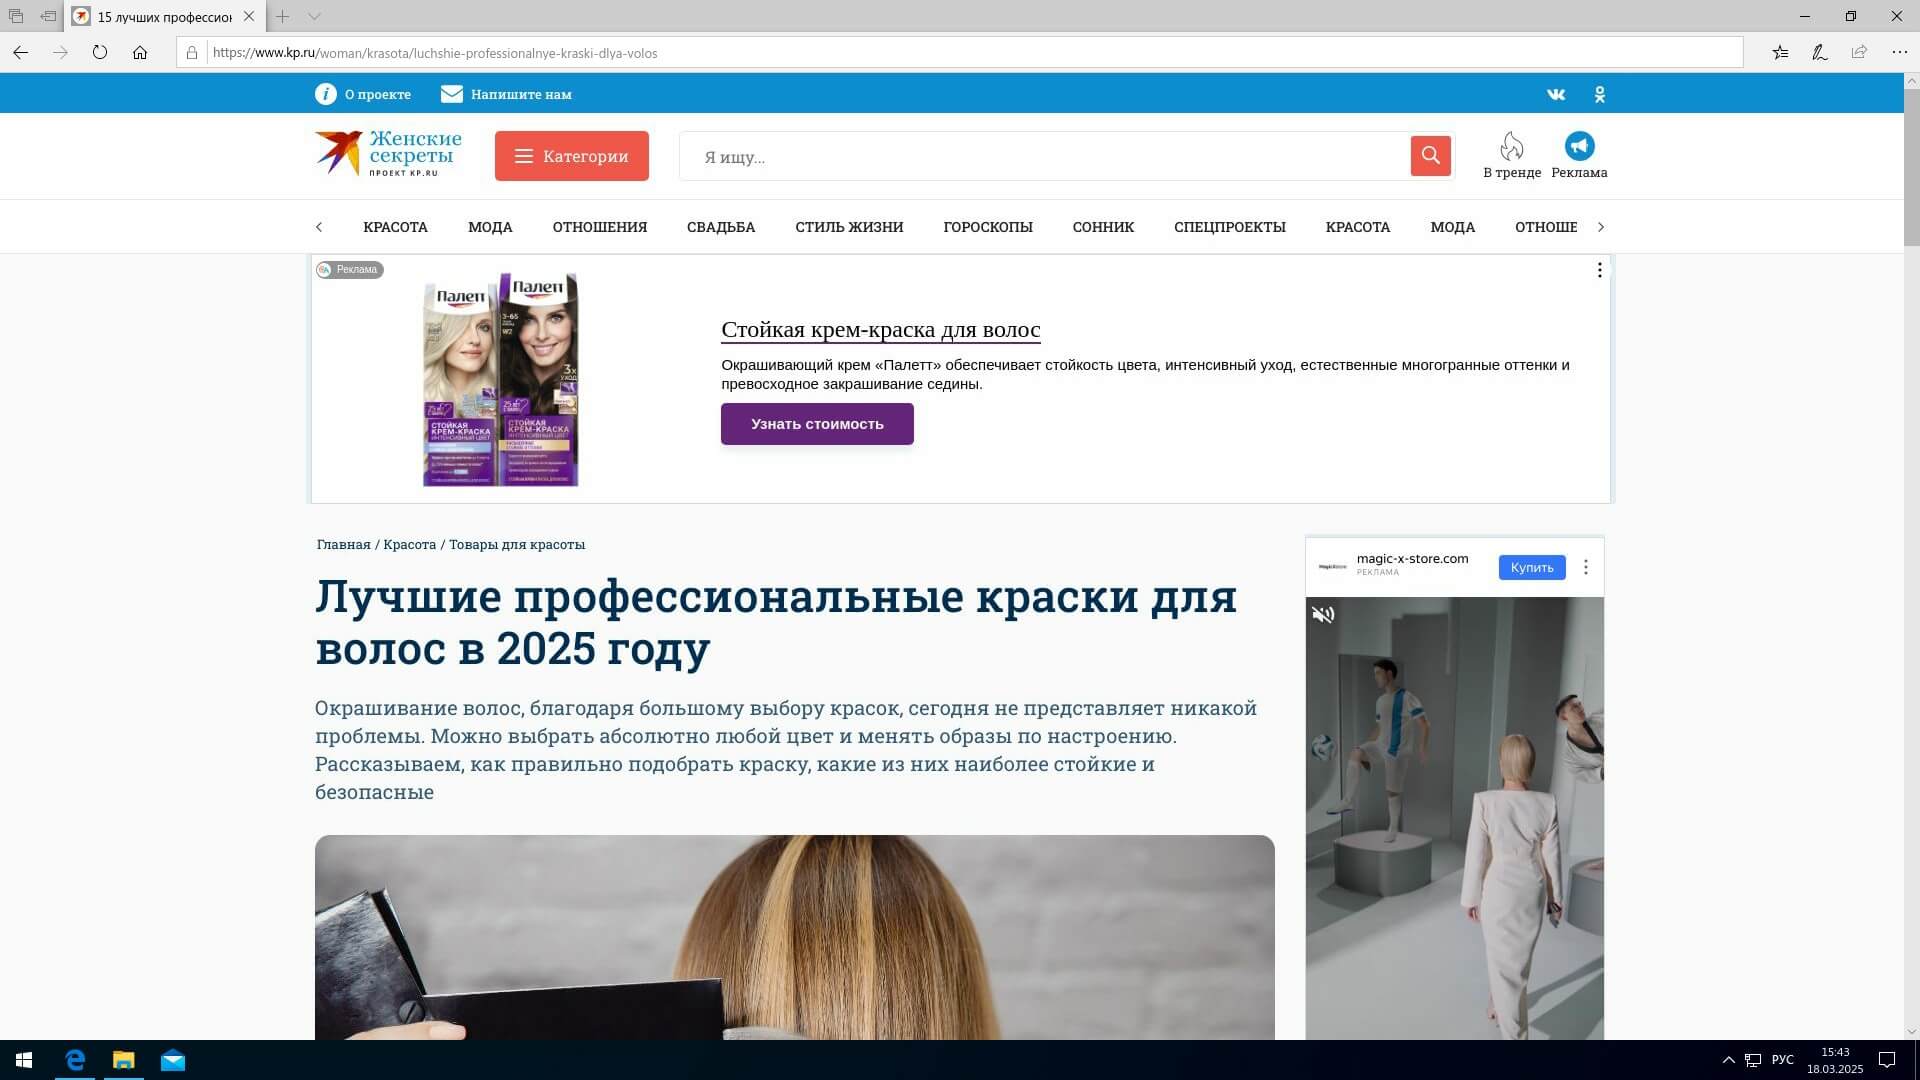Screen dimensions: 1920x1080
Task: Click into the Я ищу search field
Action: [x=1040, y=157]
